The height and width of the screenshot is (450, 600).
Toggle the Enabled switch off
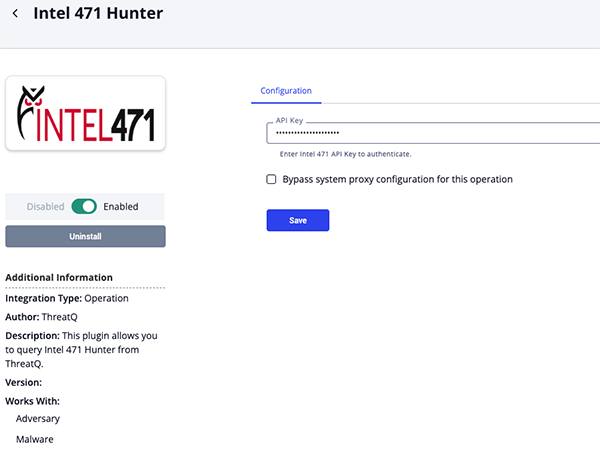point(84,207)
